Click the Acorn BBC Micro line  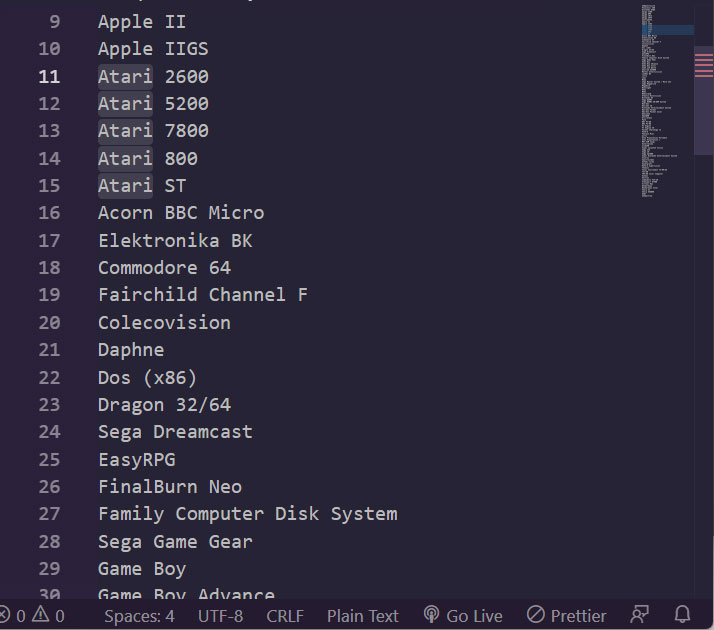[x=181, y=213]
